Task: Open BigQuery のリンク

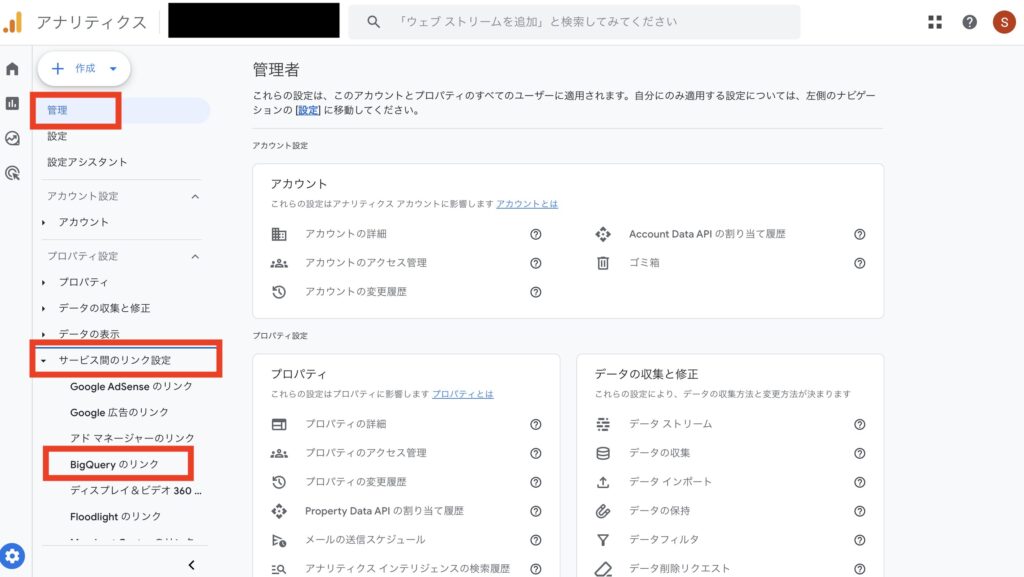Action: coord(114,464)
